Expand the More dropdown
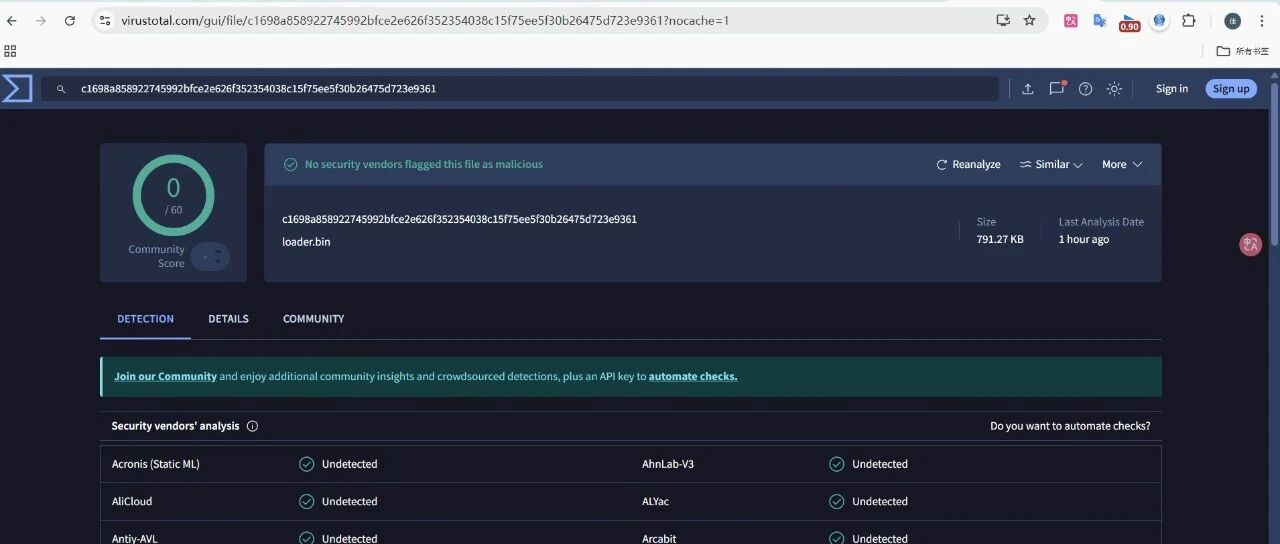This screenshot has height=544, width=1280. (1122, 164)
